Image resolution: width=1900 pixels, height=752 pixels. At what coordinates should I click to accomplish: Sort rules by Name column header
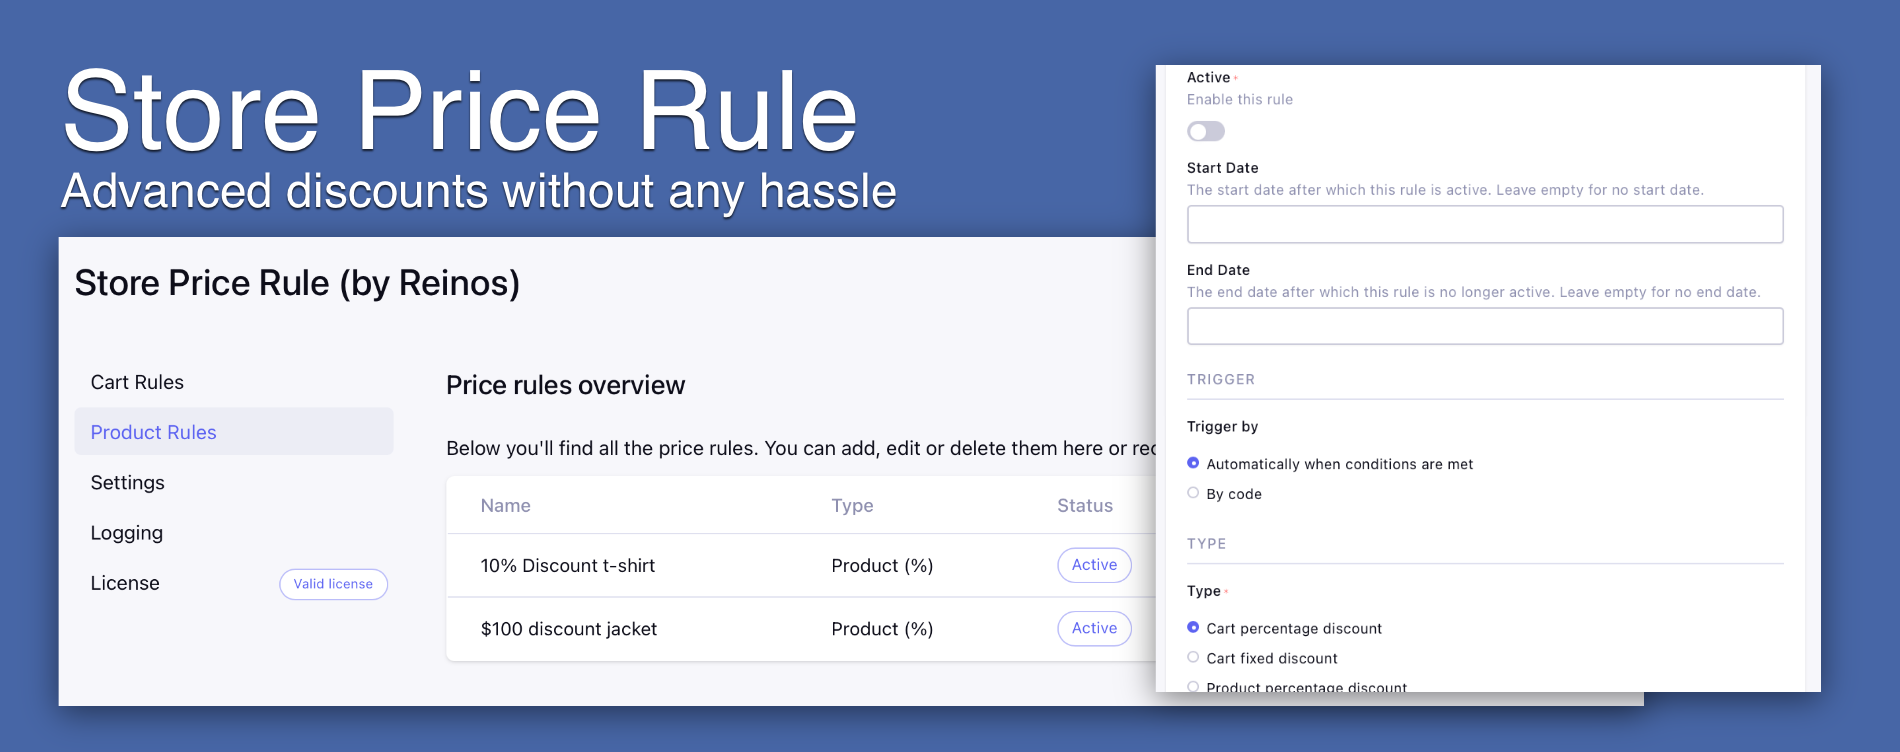[x=506, y=506]
